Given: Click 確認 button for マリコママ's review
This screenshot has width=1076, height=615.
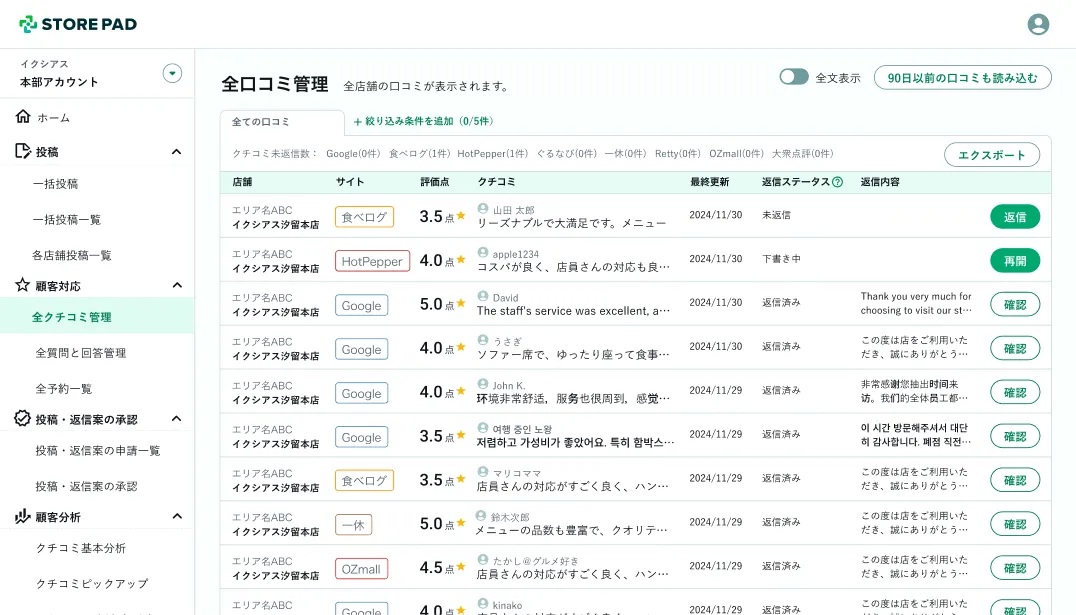Looking at the screenshot, I should pos(1015,480).
